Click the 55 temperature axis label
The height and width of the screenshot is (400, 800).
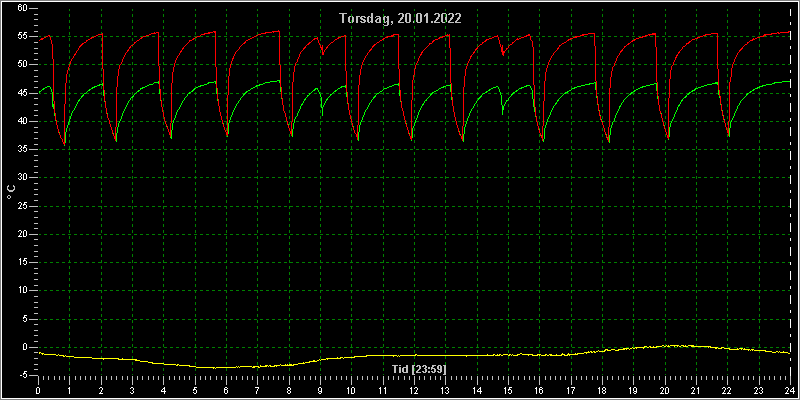23,36
